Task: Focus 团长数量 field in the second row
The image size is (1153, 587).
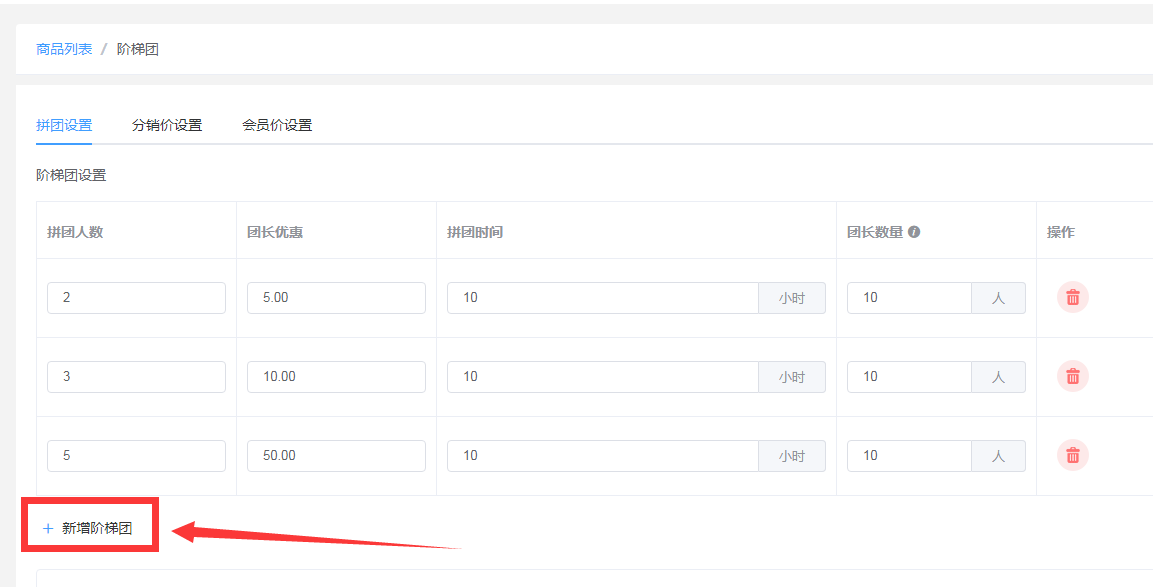Action: (910, 377)
